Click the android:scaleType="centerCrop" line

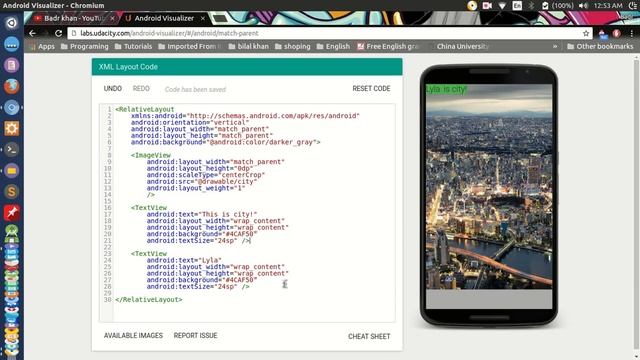(x=206, y=175)
